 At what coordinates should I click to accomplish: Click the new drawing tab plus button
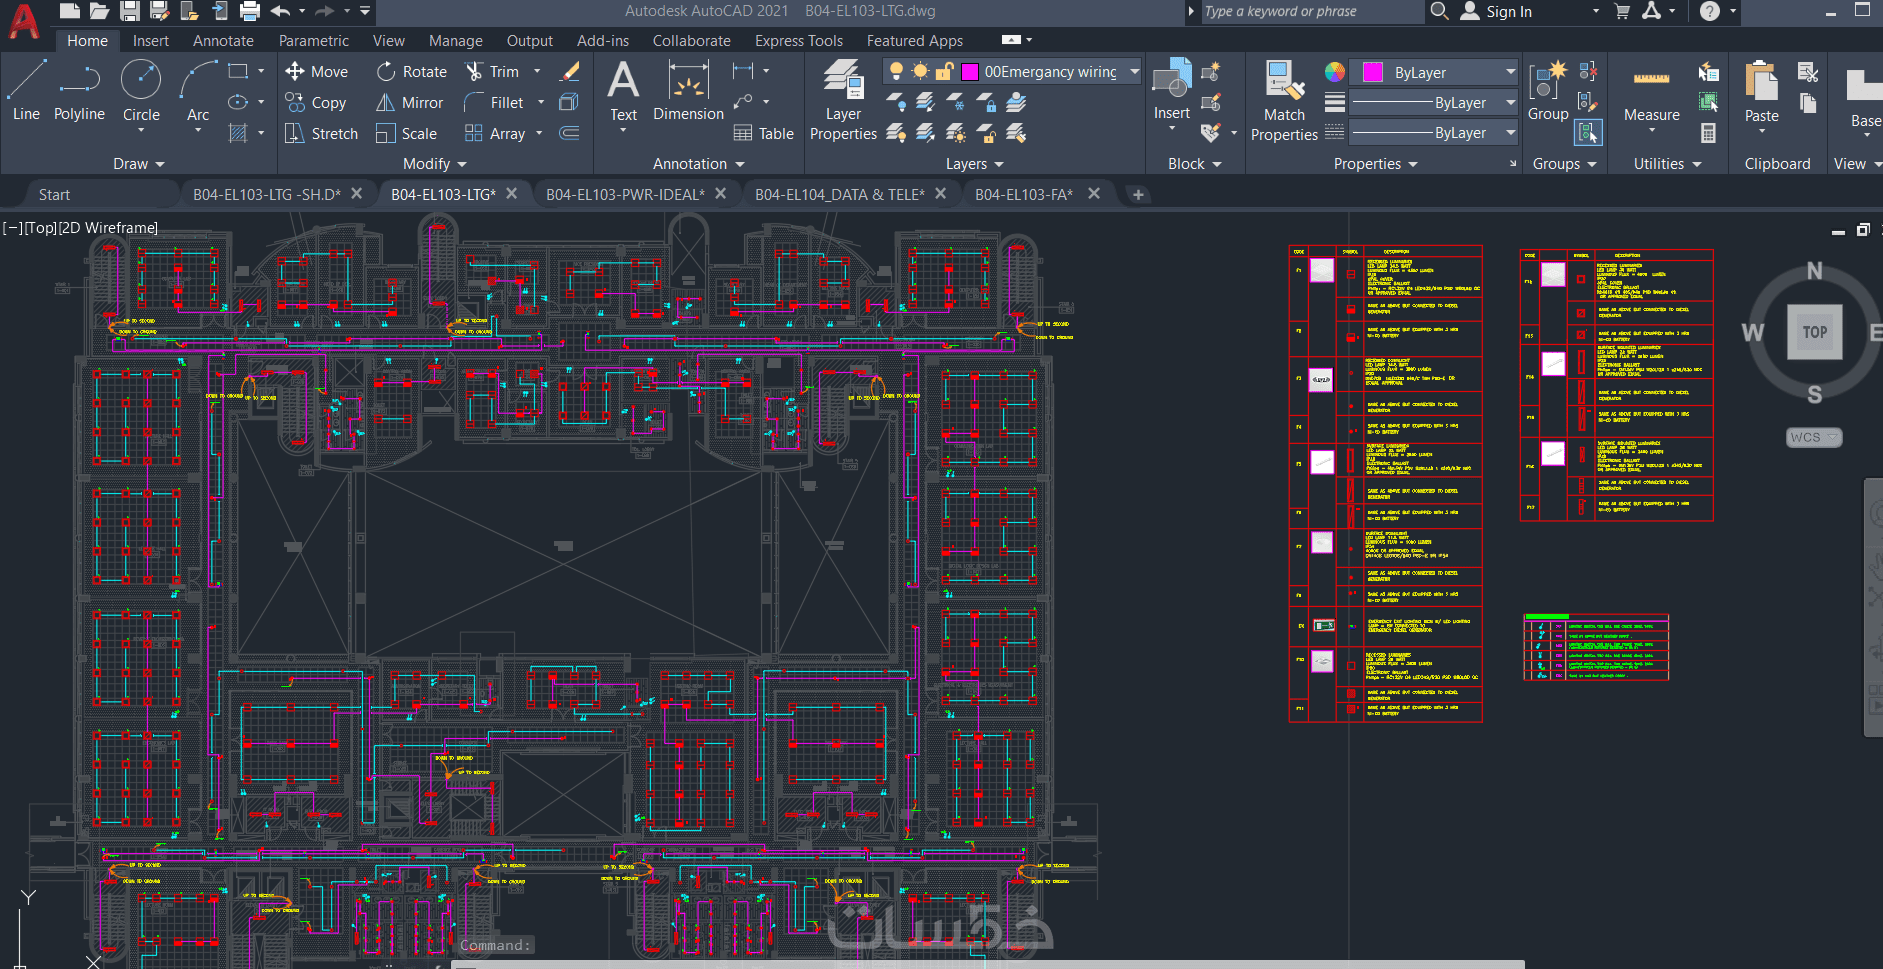(x=1138, y=195)
